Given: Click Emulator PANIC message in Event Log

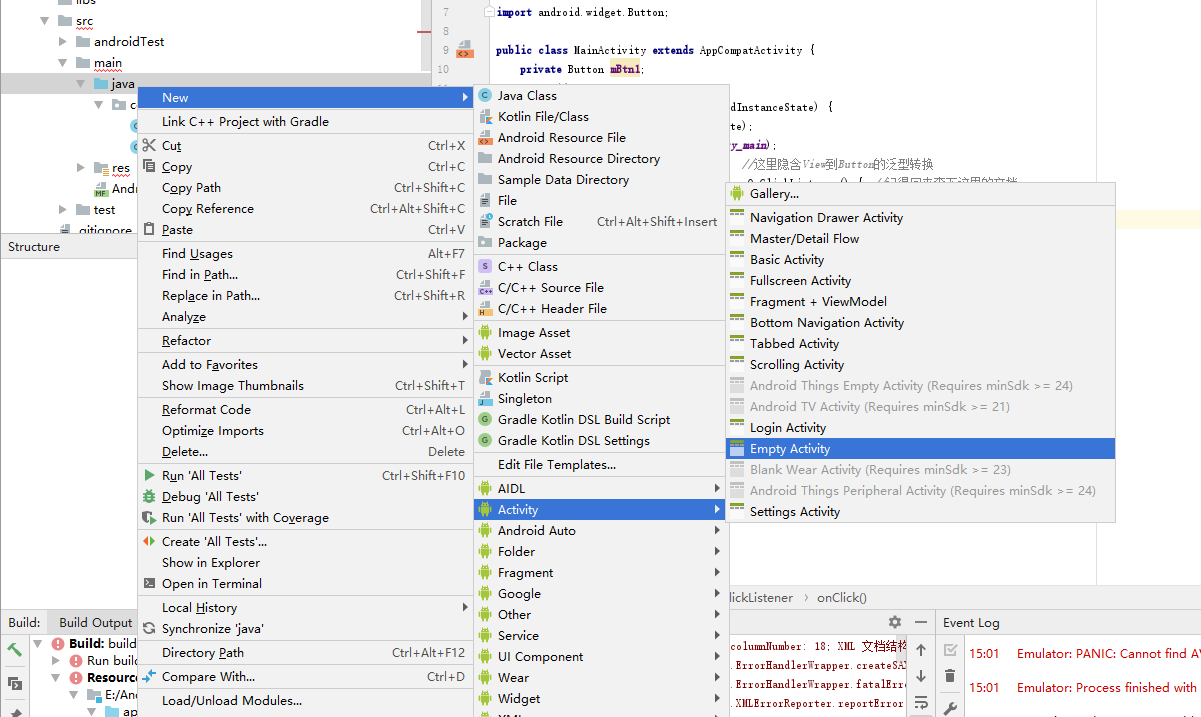Looking at the screenshot, I should click(1107, 654).
